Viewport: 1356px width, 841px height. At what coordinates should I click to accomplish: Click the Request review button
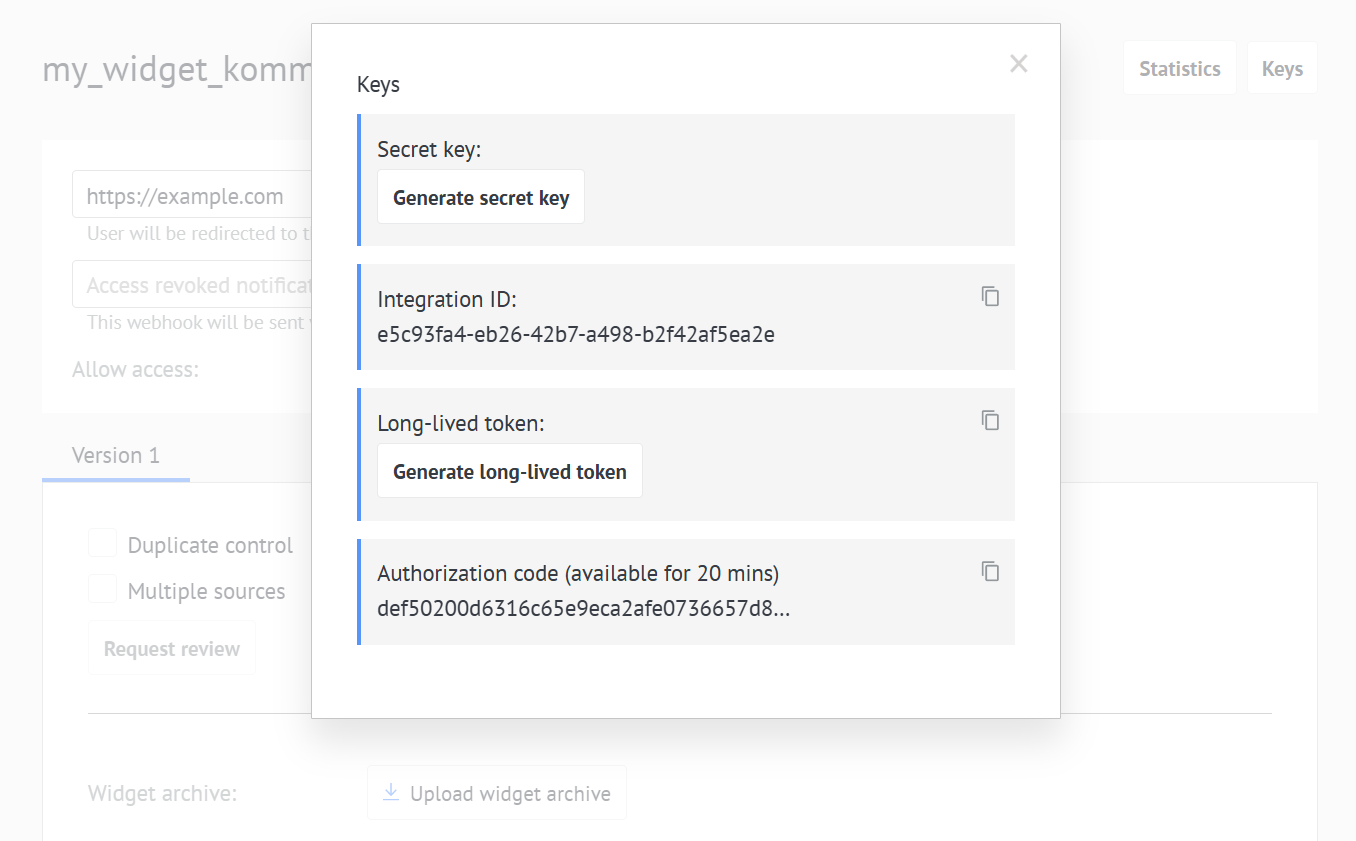point(172,649)
